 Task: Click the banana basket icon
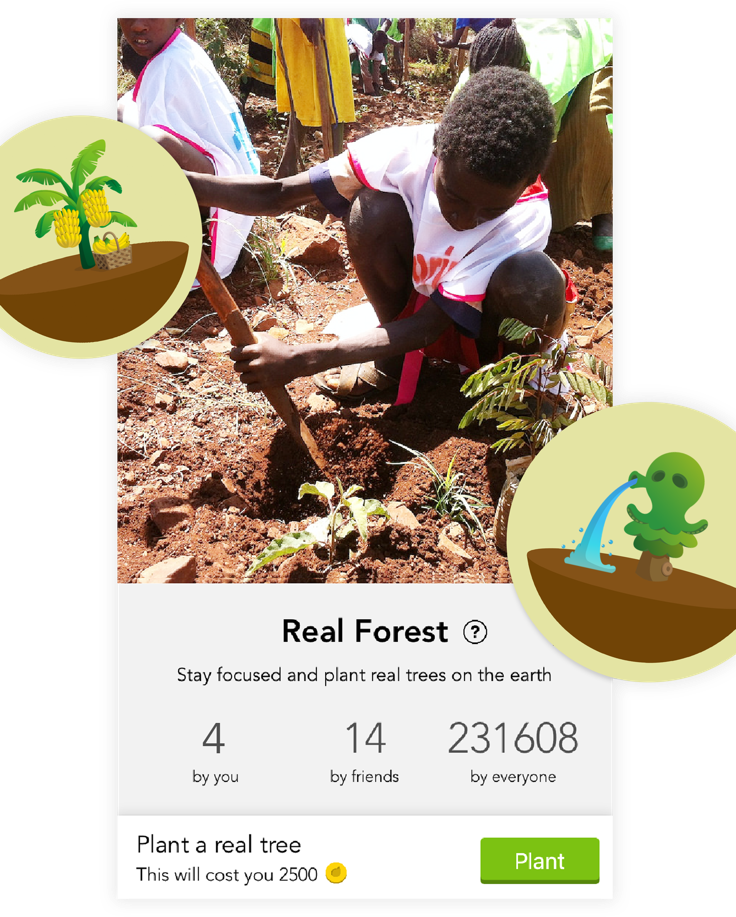(112, 250)
